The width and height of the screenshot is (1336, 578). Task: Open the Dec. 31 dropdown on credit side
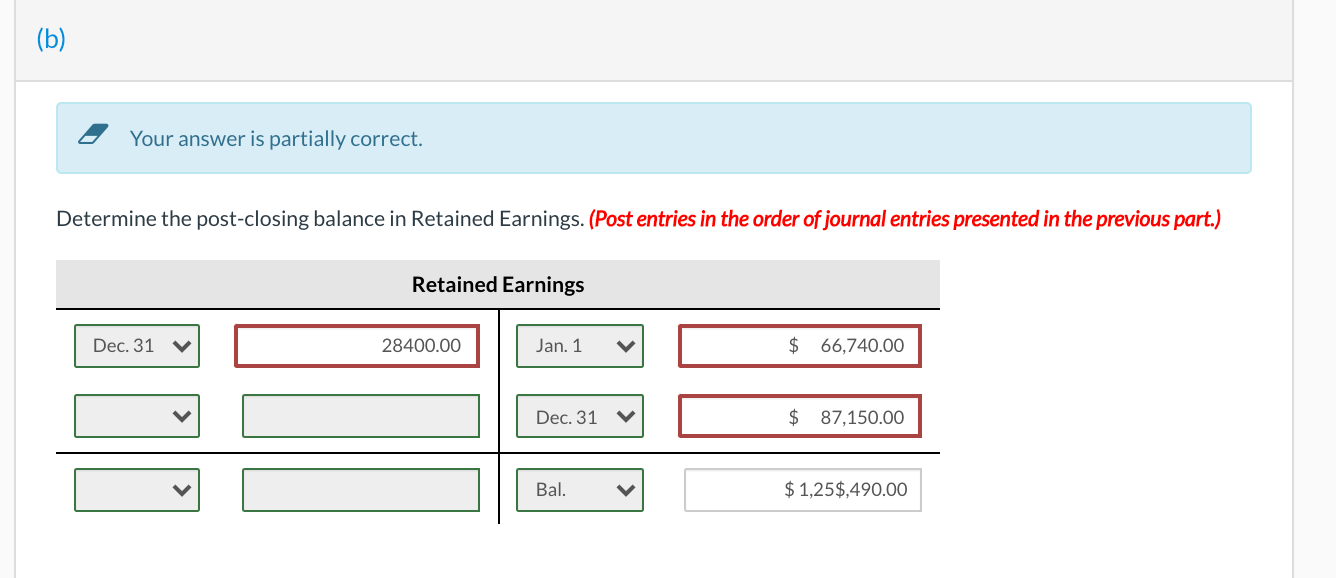coord(579,416)
